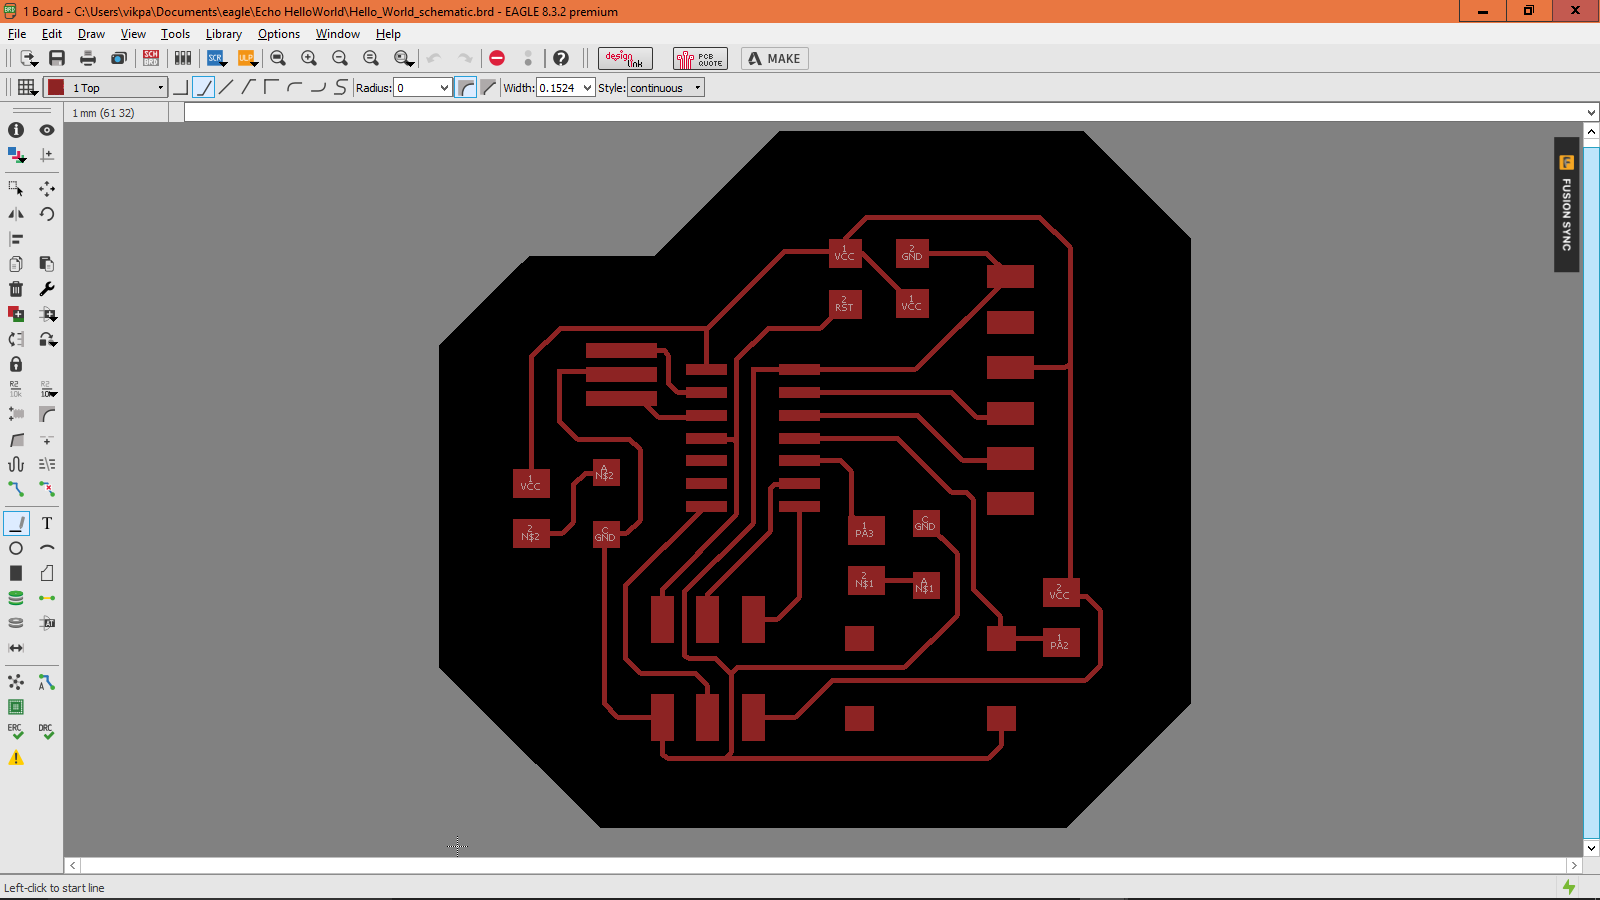Open the Run ULP dropdown
The height and width of the screenshot is (900, 1600).
[247, 58]
